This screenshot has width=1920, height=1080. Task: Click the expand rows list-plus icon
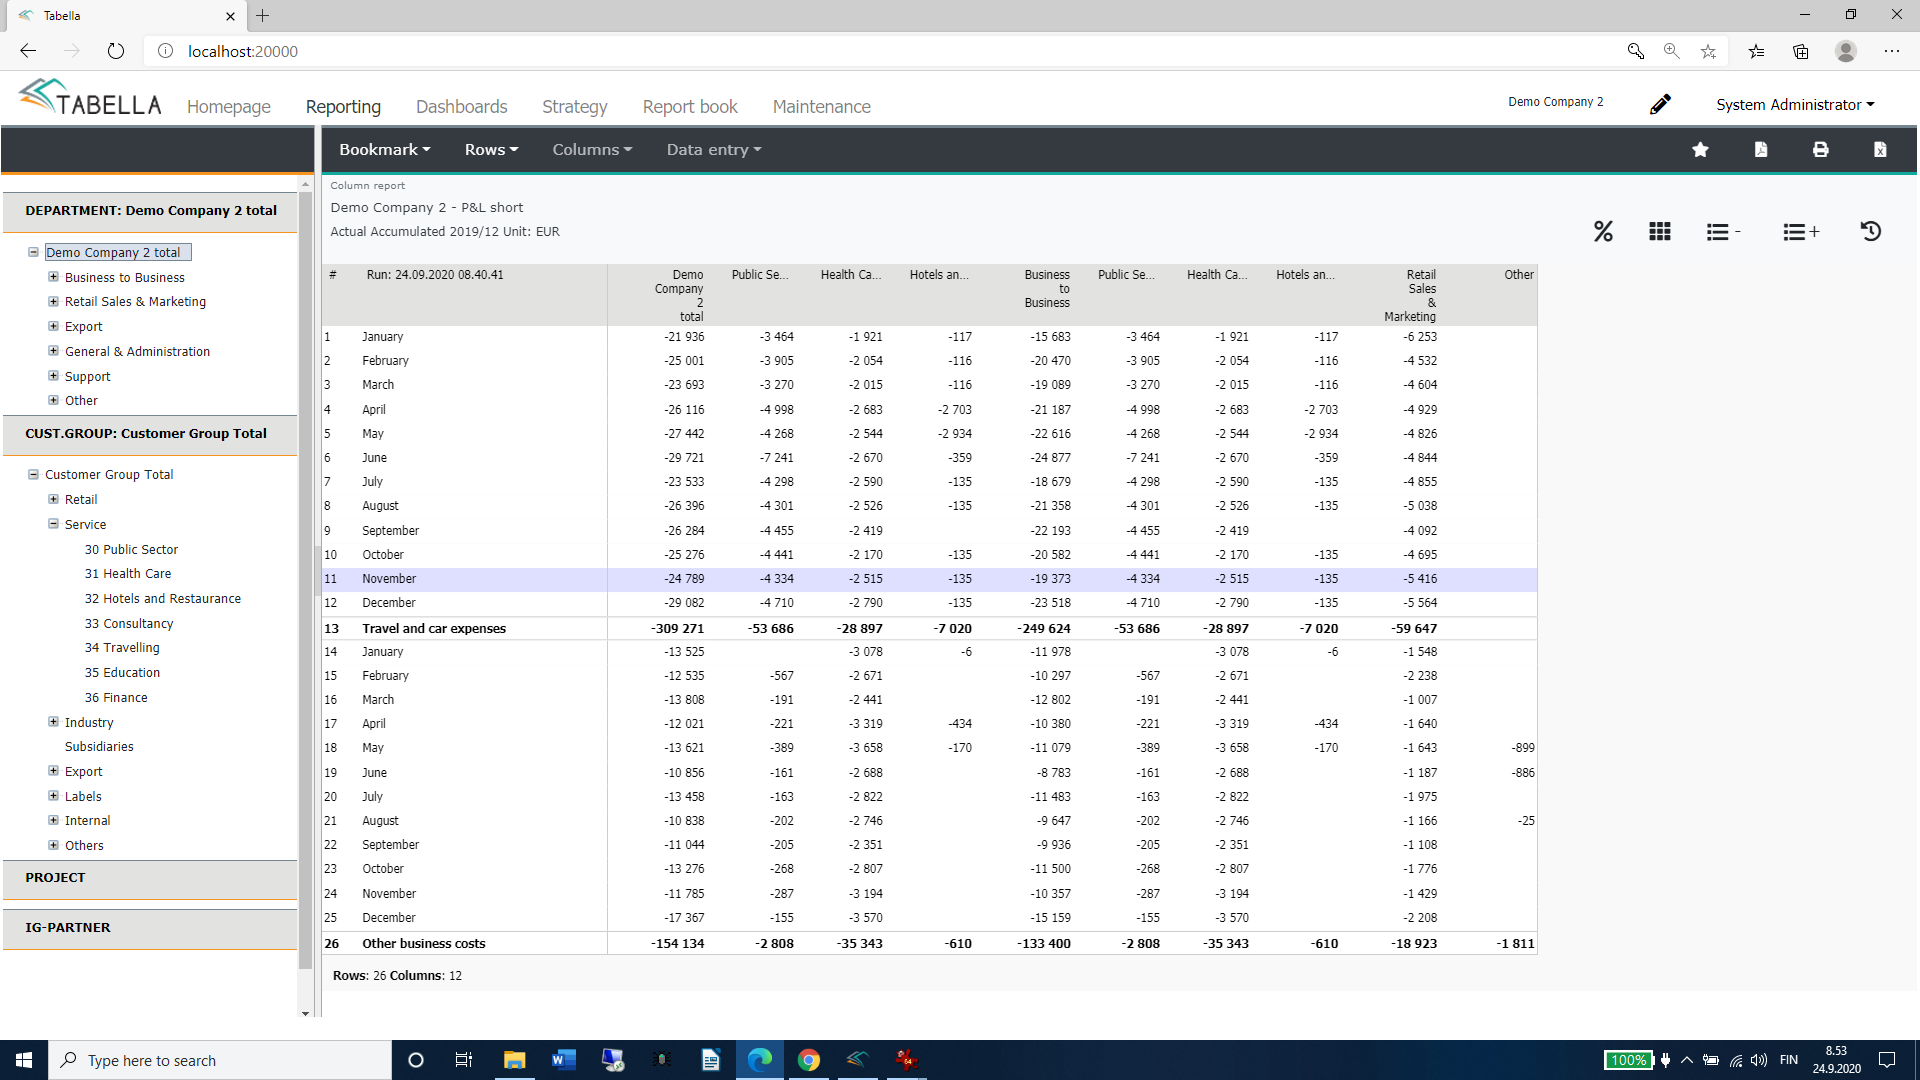[1800, 232]
